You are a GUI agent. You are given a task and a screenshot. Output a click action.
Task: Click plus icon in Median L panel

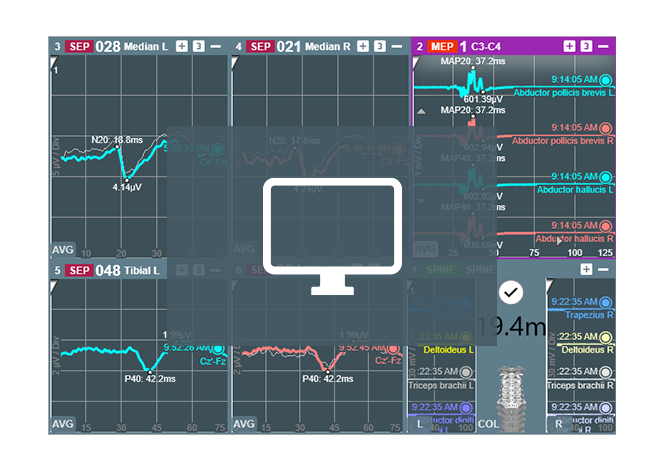[182, 46]
